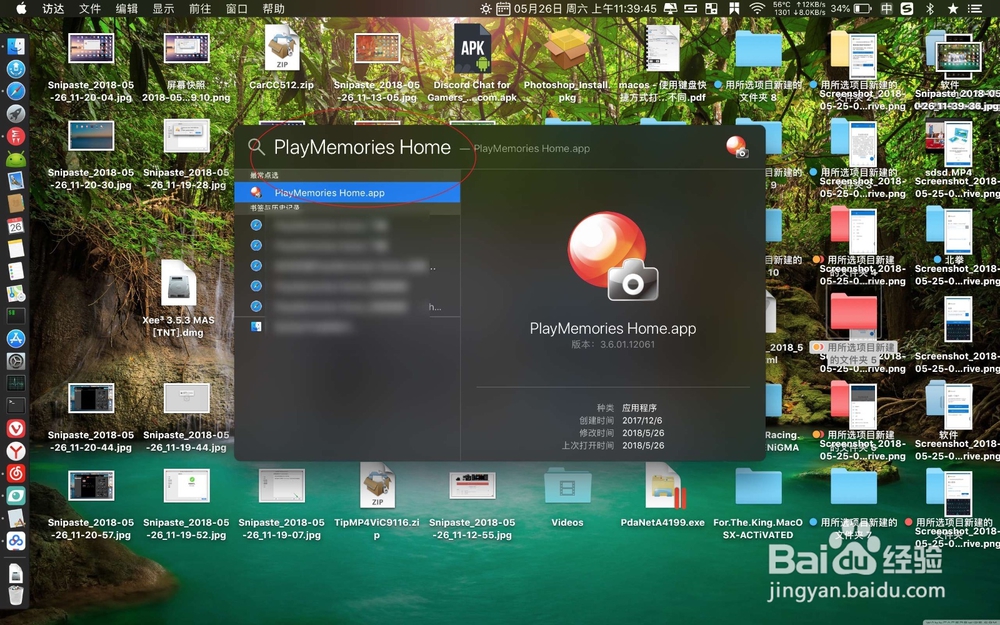The image size is (1000, 625).
Task: Open the 访达 menu
Action: pos(53,8)
